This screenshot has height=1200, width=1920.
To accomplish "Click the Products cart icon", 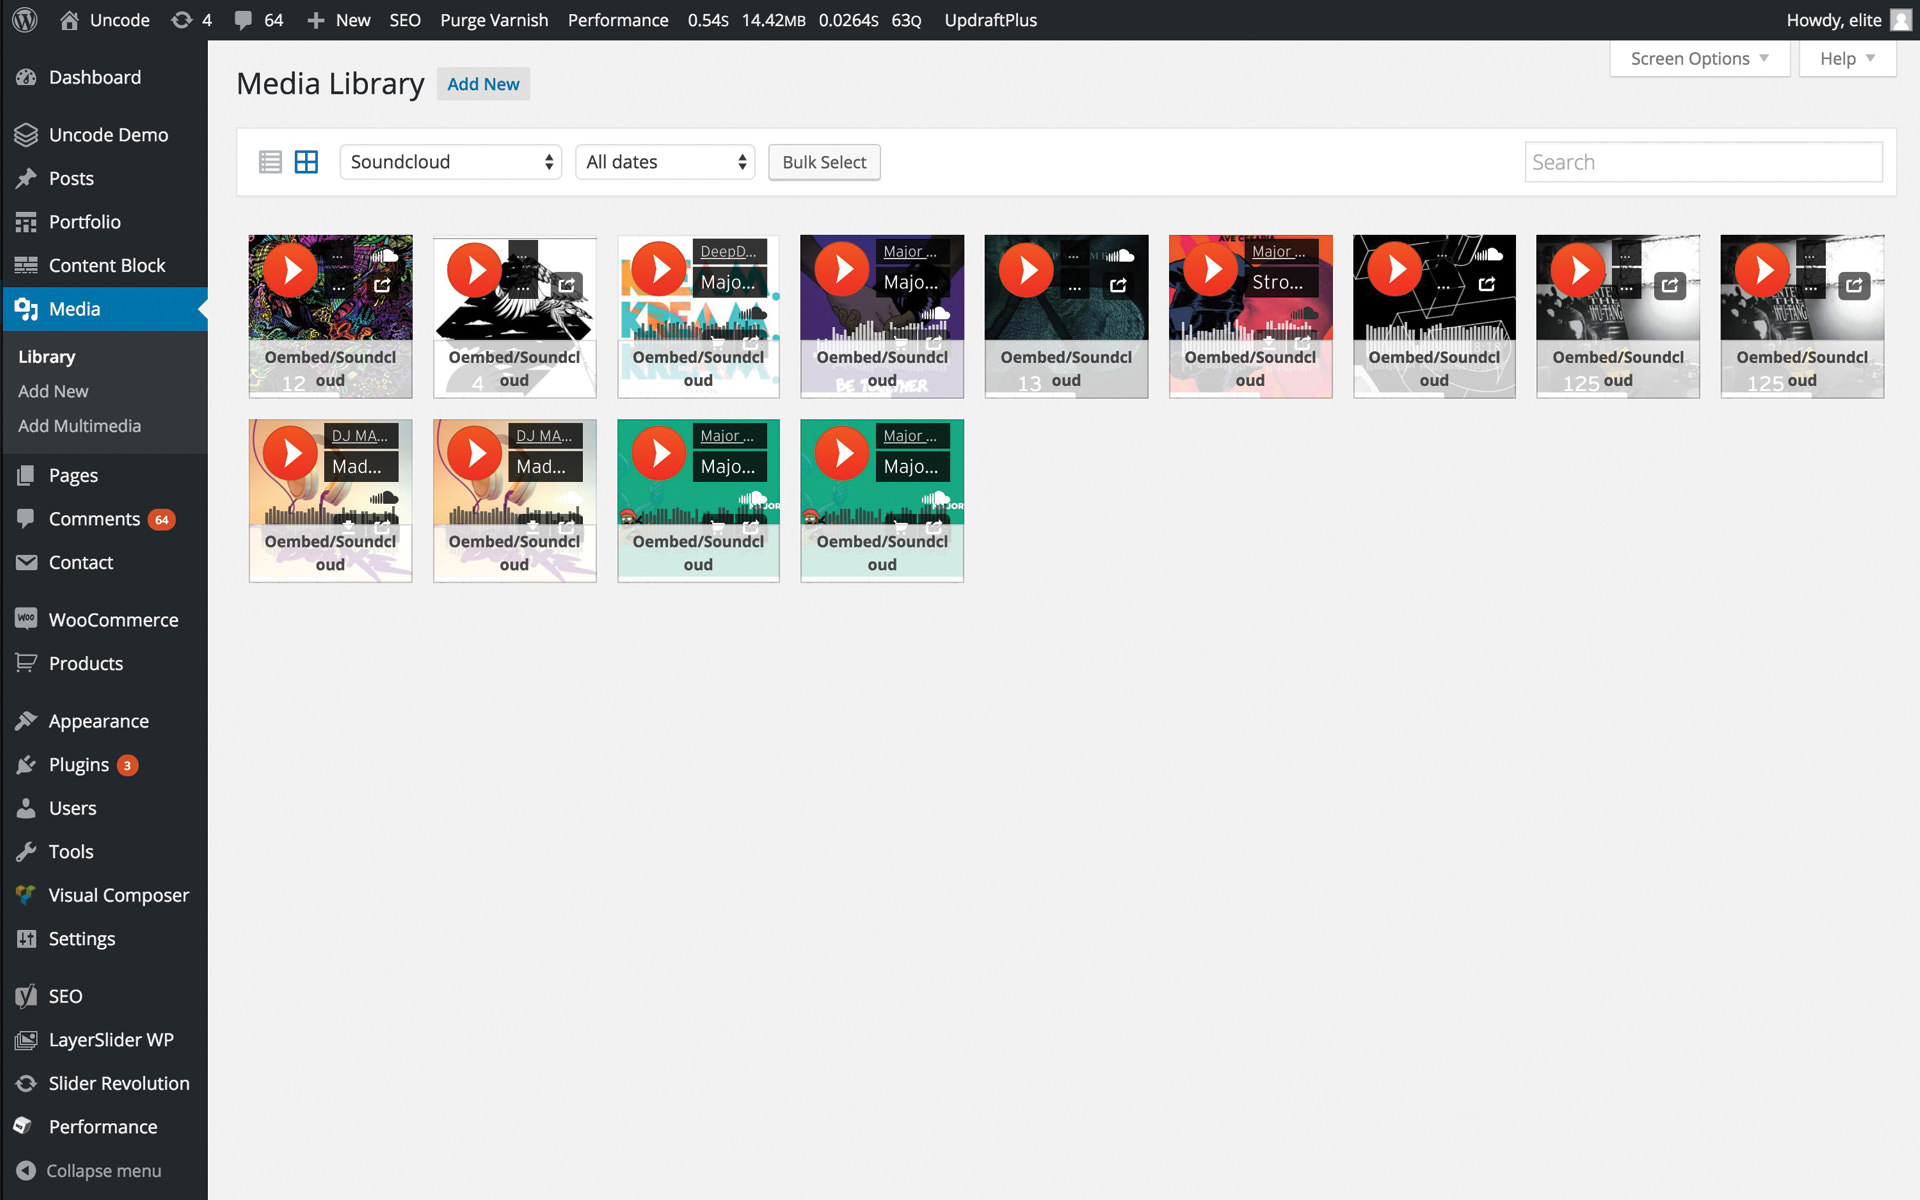I will pos(26,663).
